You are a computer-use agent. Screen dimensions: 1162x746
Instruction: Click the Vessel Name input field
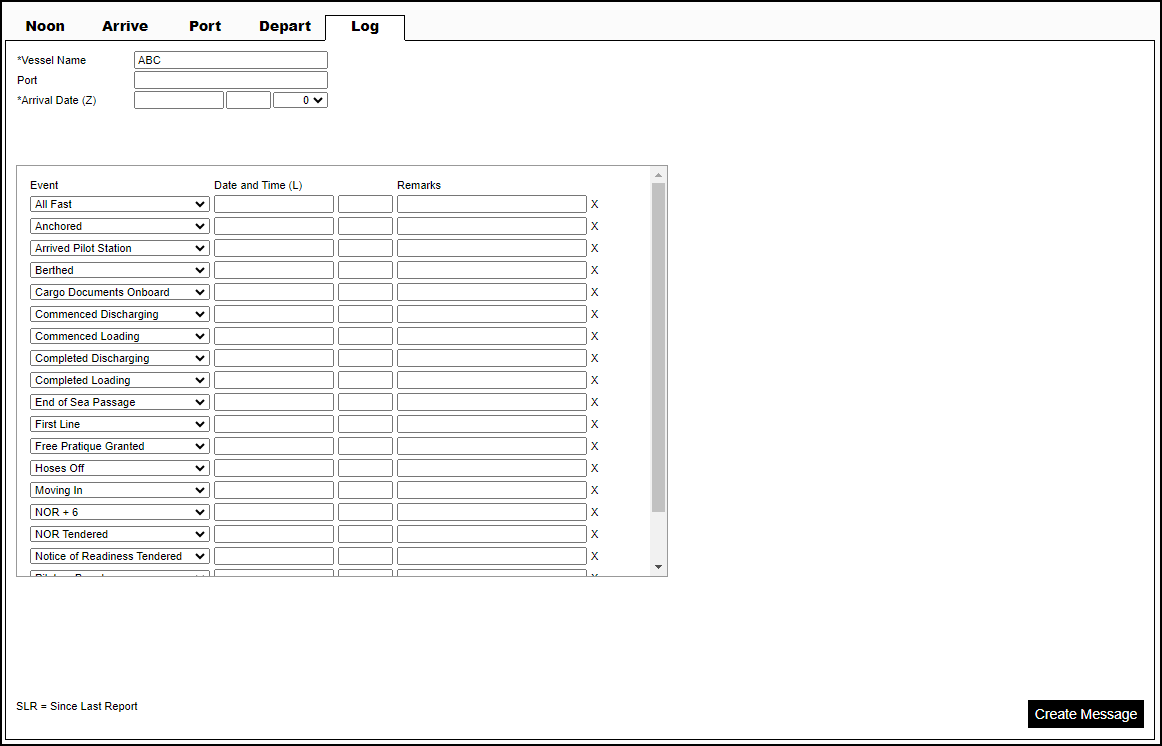tap(230, 60)
